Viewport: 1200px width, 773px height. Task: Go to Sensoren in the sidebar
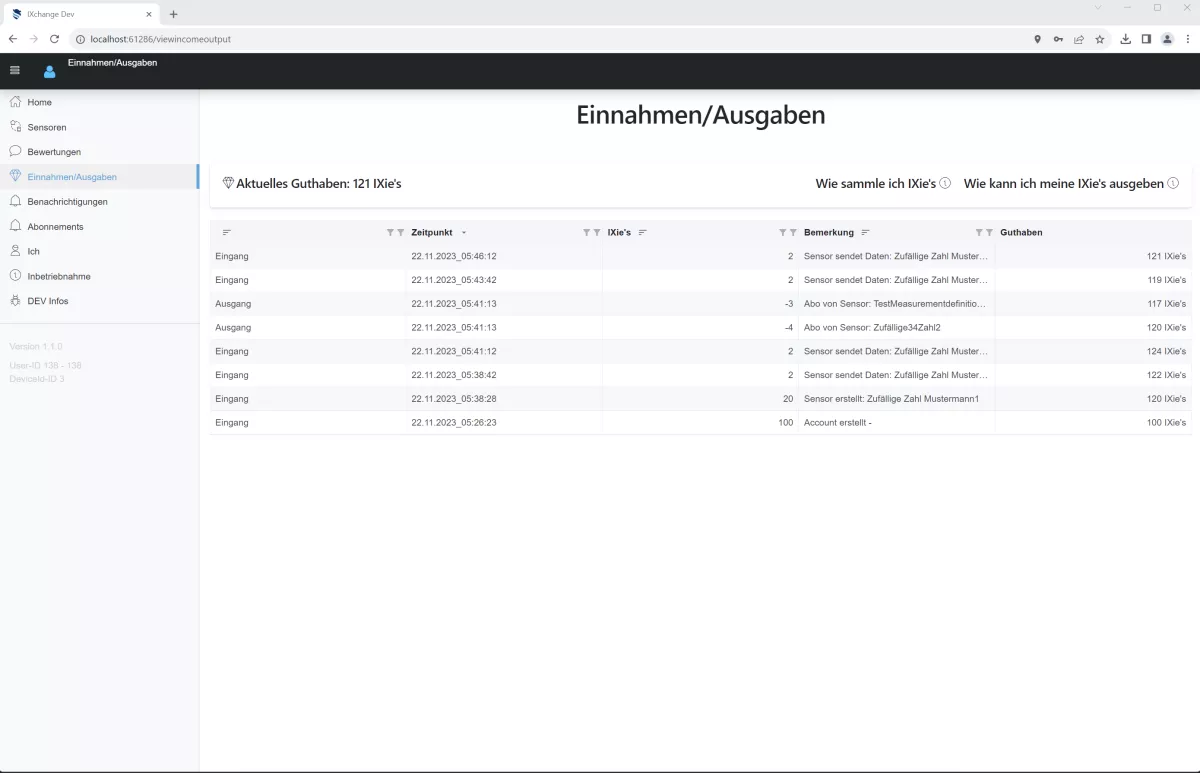point(46,127)
